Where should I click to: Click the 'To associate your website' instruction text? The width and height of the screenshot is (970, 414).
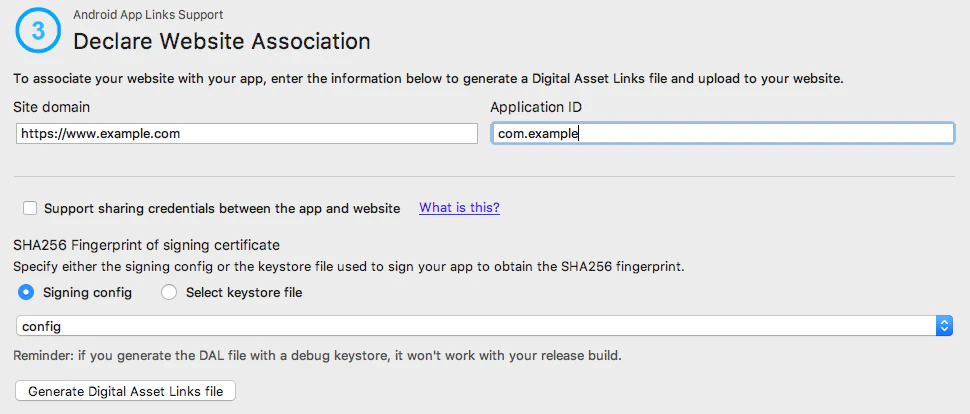click(x=428, y=79)
